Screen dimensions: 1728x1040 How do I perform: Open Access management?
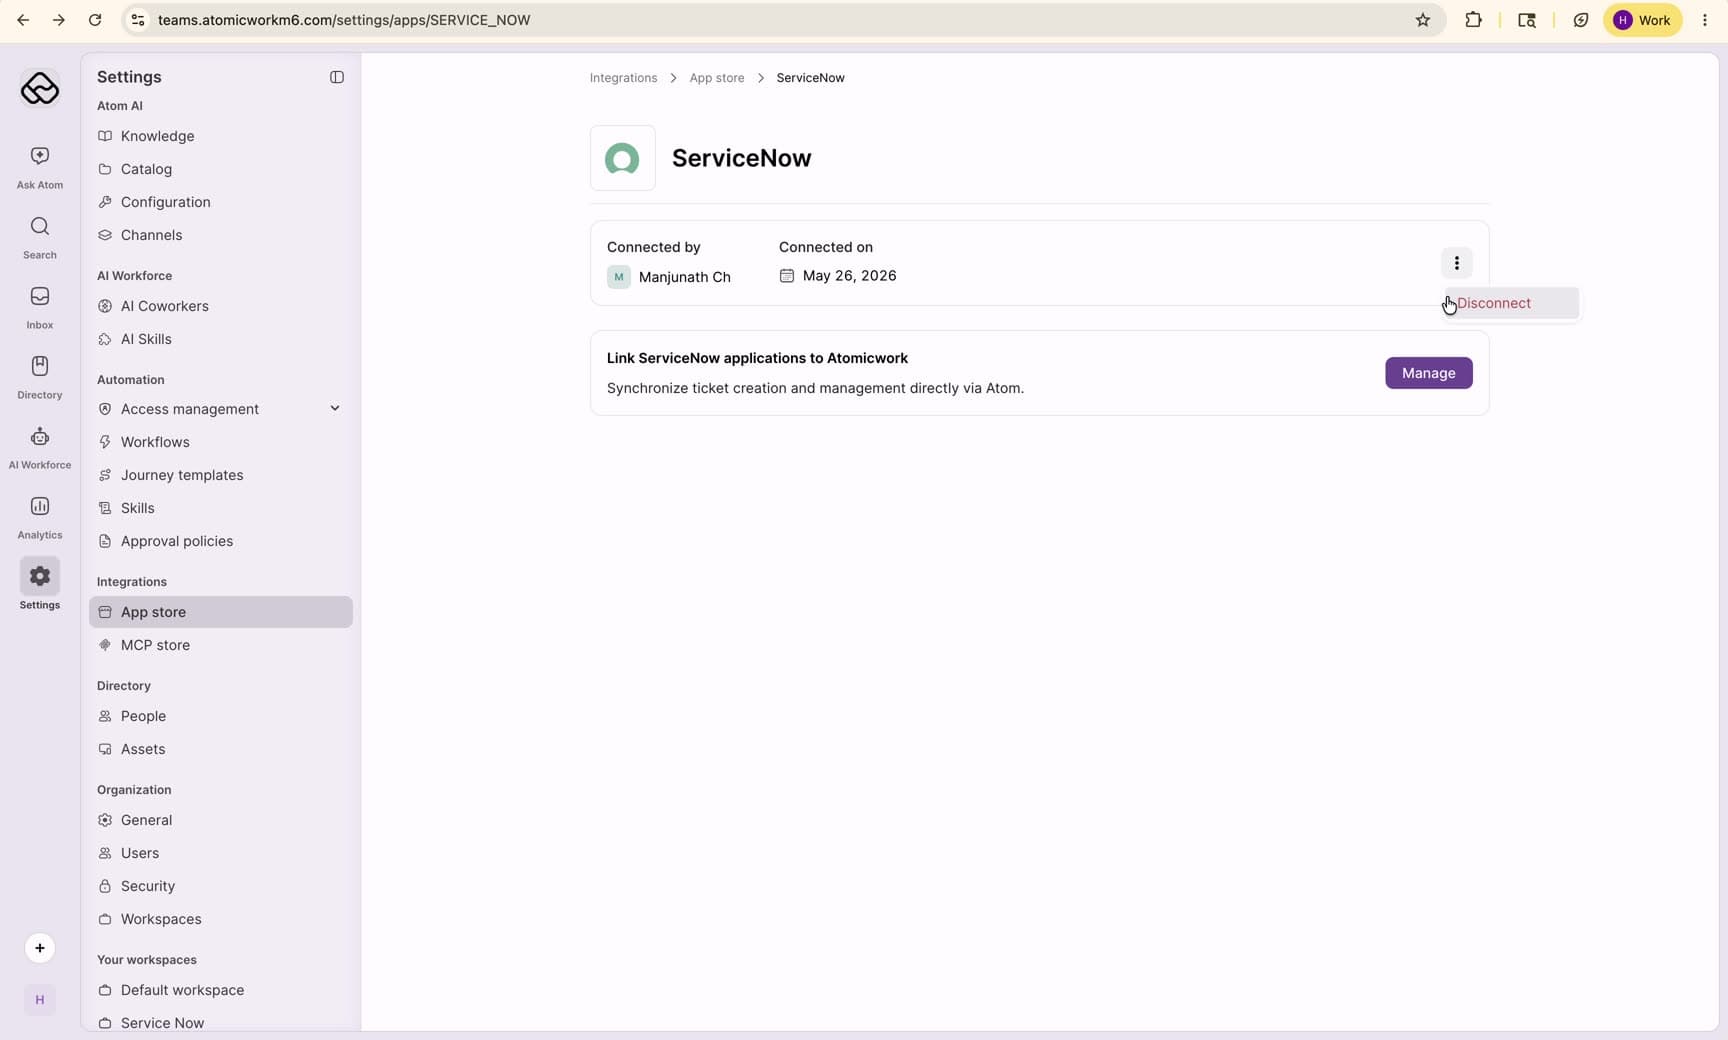pyautogui.click(x=221, y=409)
